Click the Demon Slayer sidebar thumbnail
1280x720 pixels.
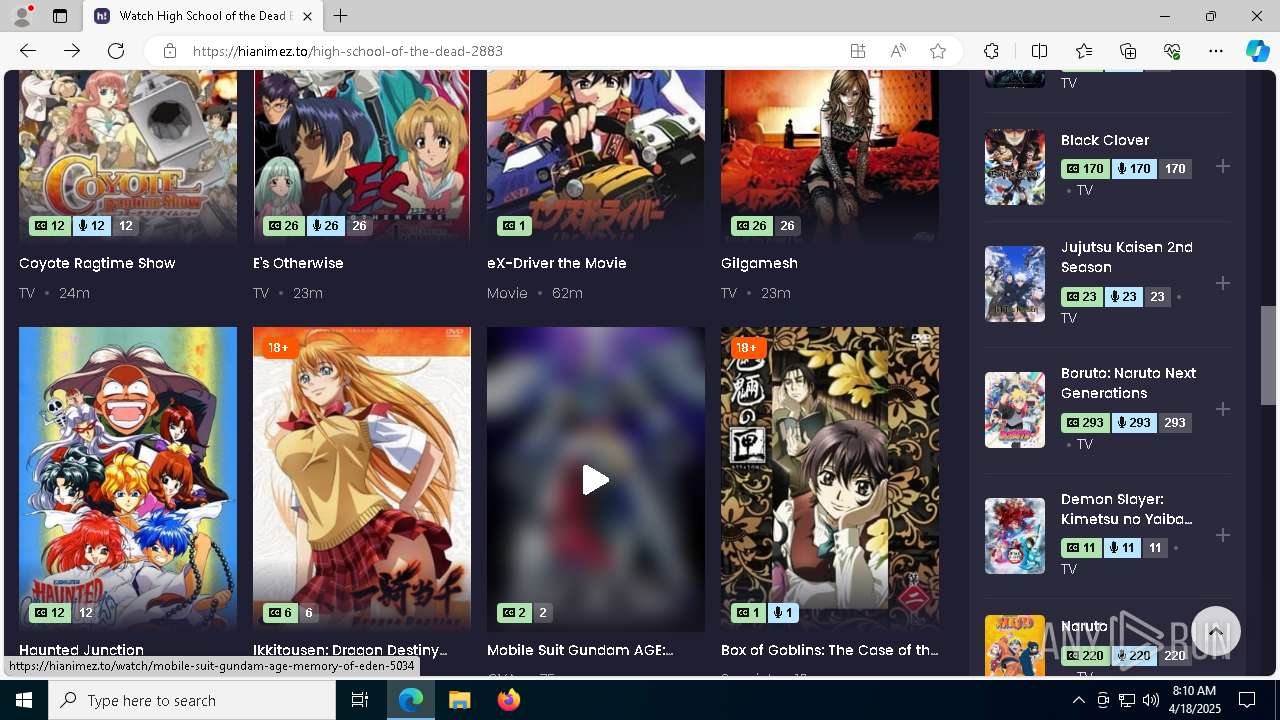click(1015, 536)
